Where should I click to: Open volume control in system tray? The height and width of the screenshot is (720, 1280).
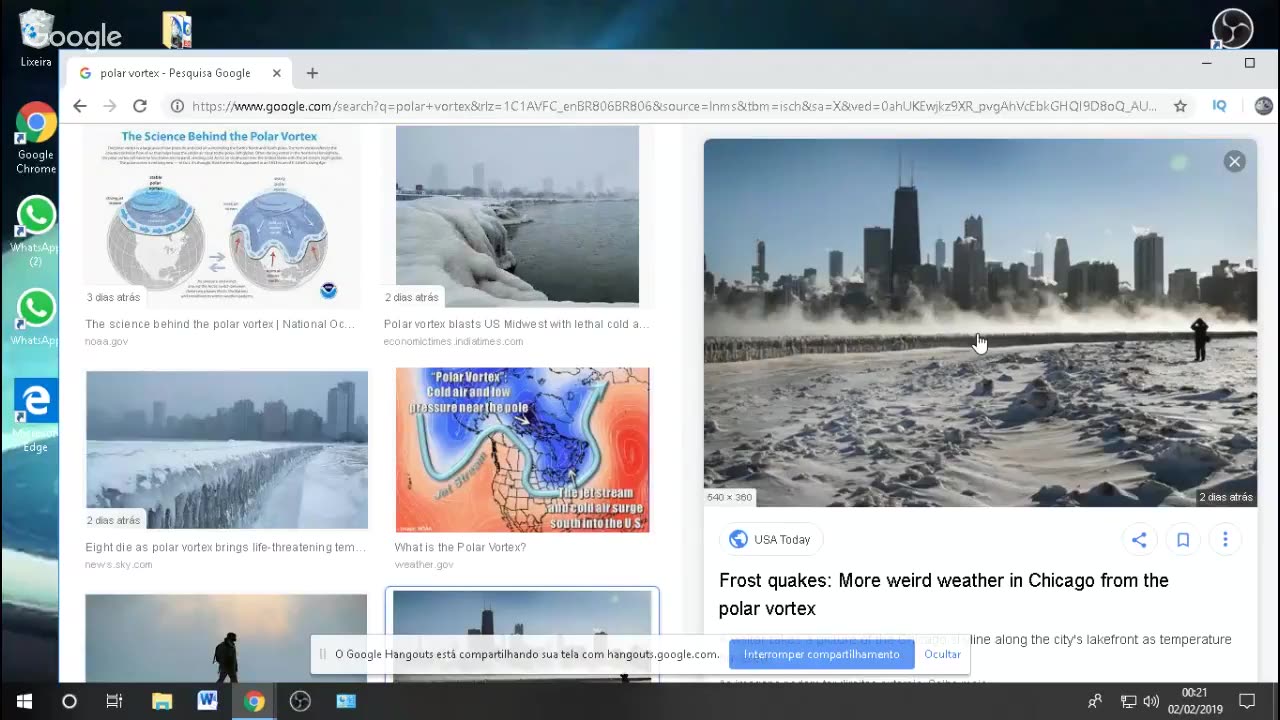pos(1151,701)
